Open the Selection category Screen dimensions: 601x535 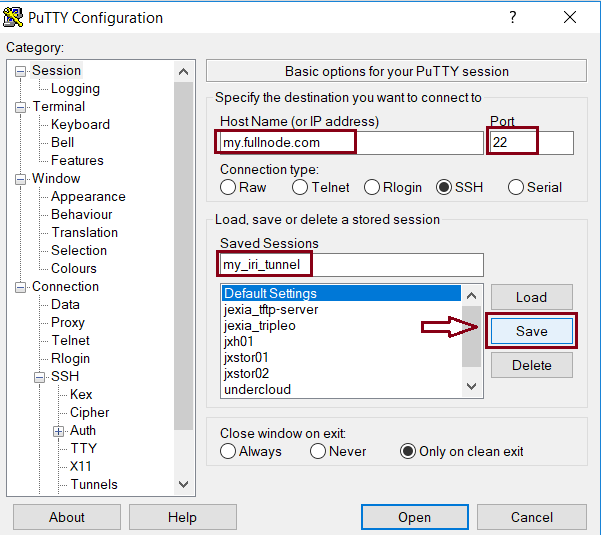coord(79,251)
